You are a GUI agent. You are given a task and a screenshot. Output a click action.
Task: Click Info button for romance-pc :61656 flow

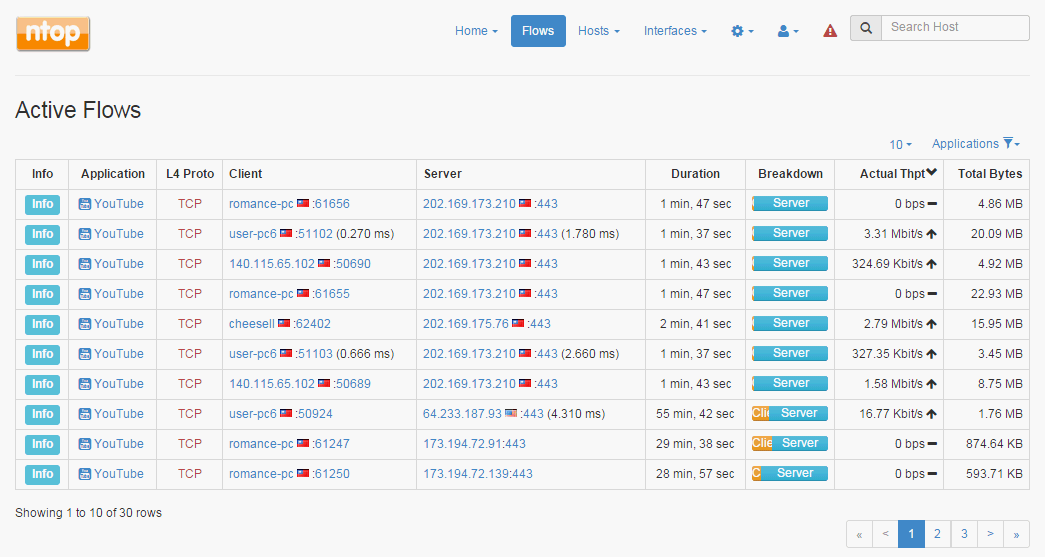click(42, 204)
